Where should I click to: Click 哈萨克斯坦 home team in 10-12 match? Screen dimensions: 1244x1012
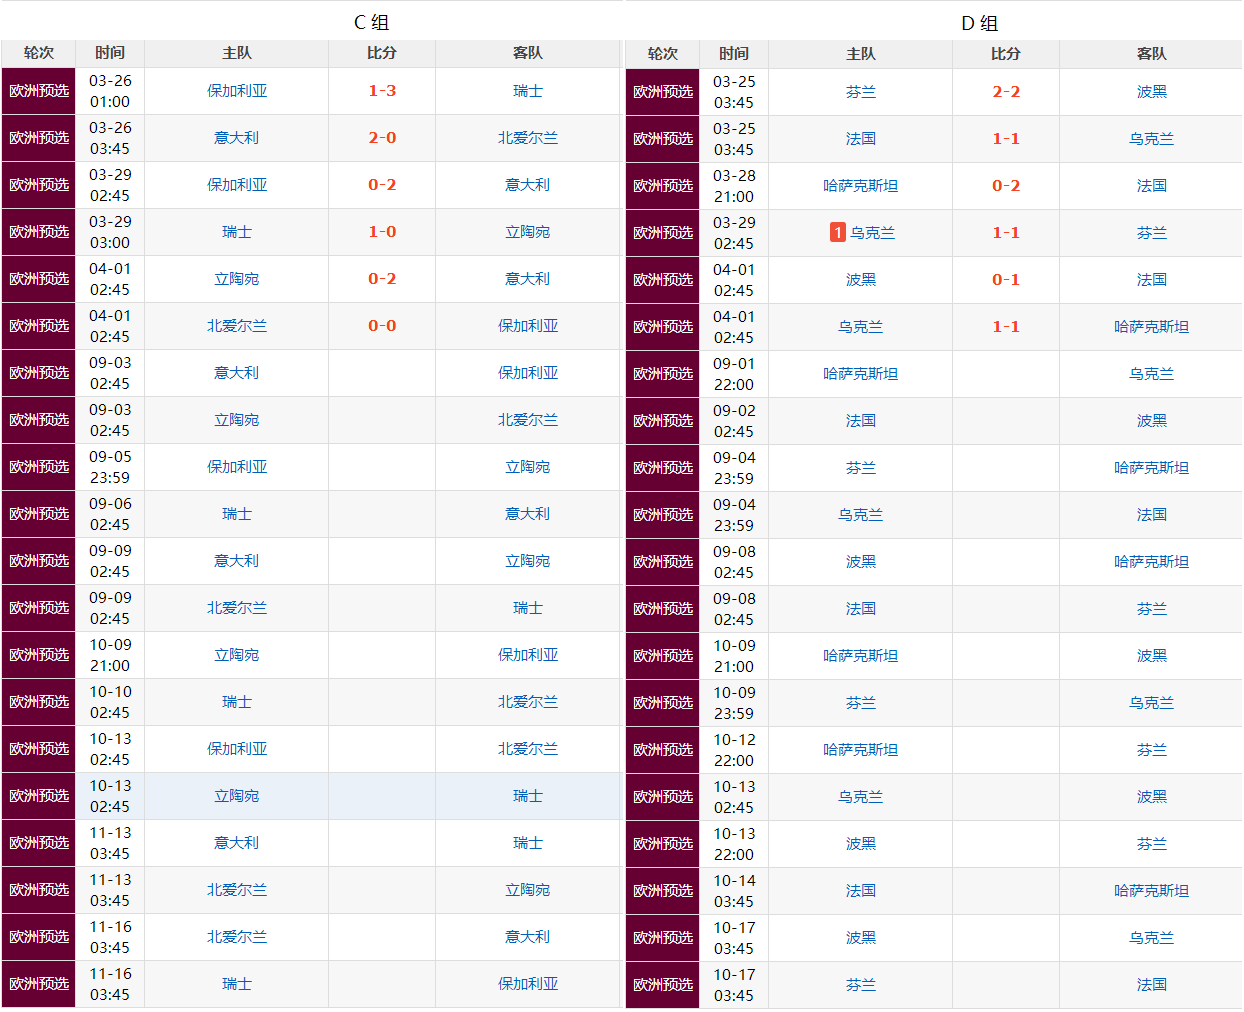point(861,750)
